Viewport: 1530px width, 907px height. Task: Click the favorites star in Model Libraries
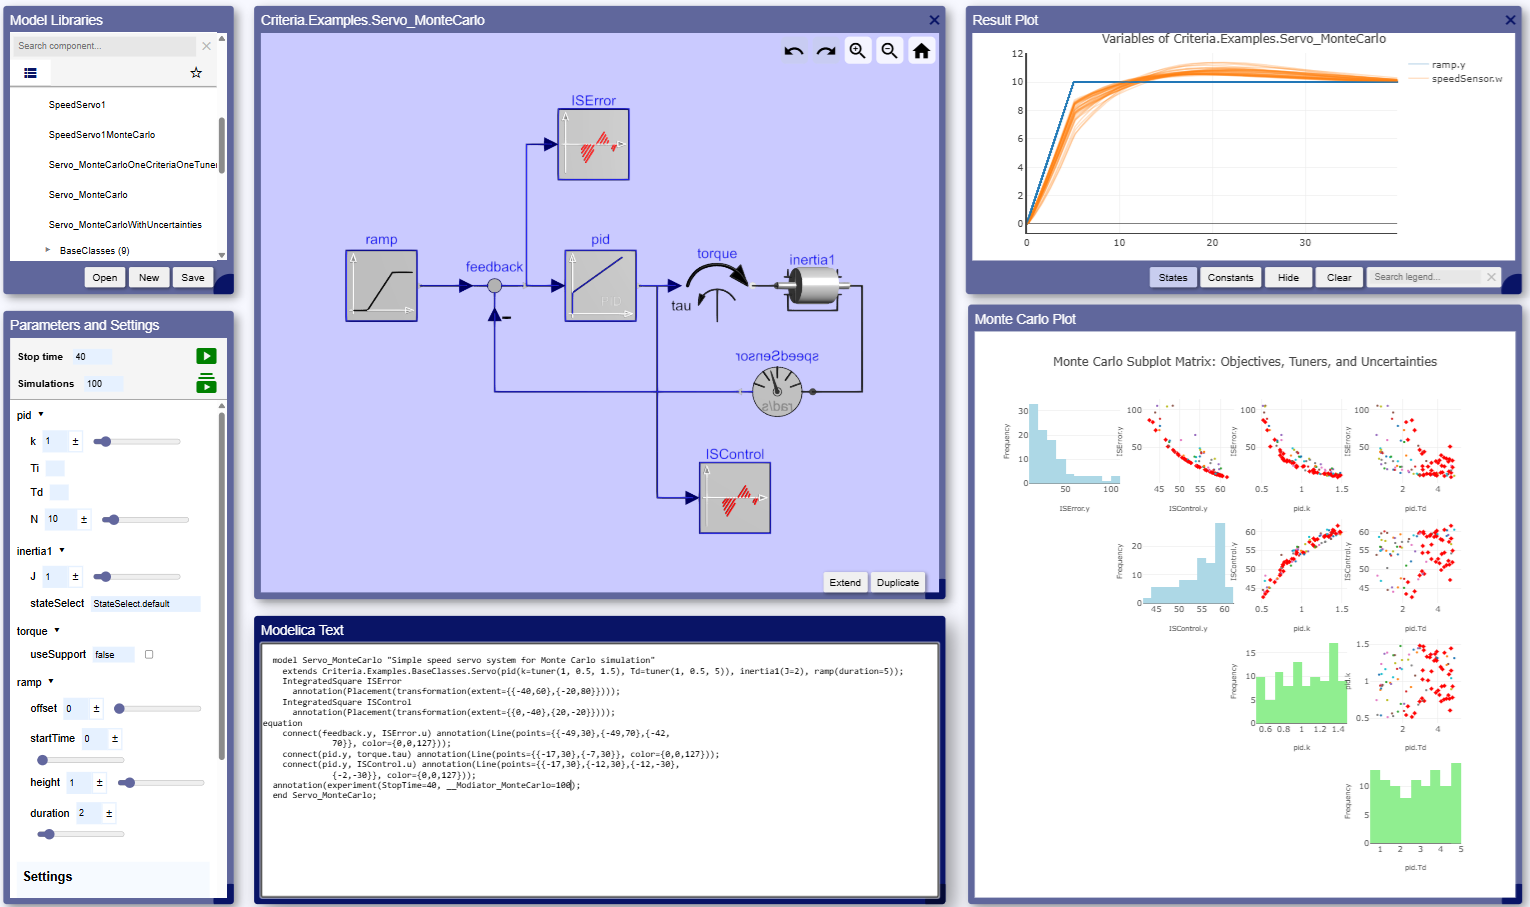tap(196, 73)
